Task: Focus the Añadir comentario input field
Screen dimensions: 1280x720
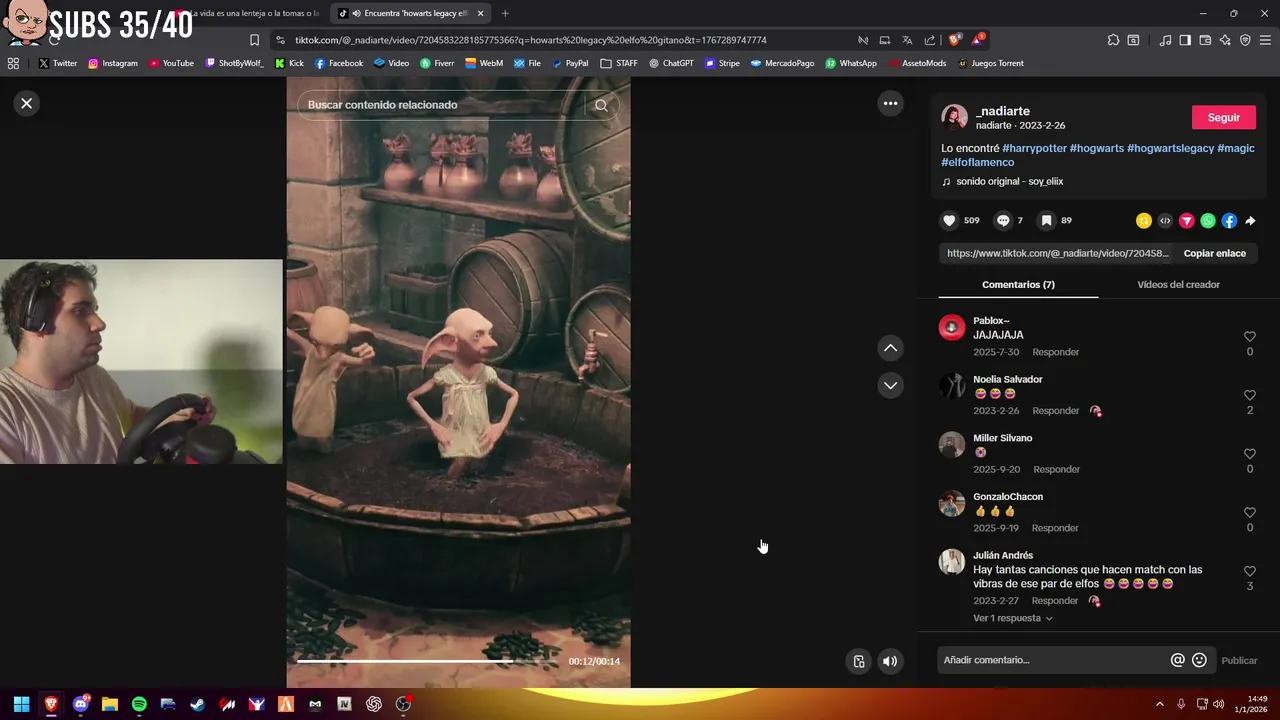Action: 1052,660
